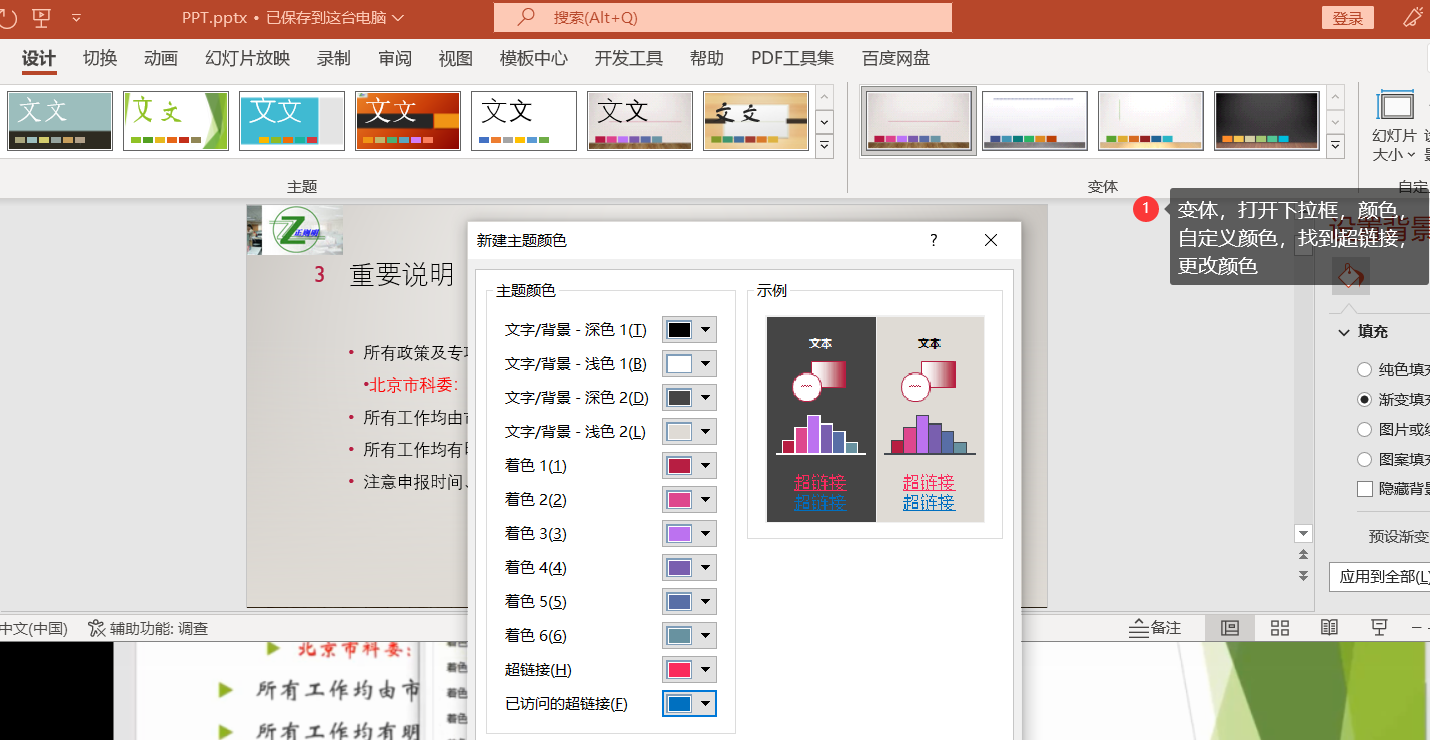Expand the 变体 variants gallery more arrow
This screenshot has height=740, width=1430.
click(x=1336, y=146)
